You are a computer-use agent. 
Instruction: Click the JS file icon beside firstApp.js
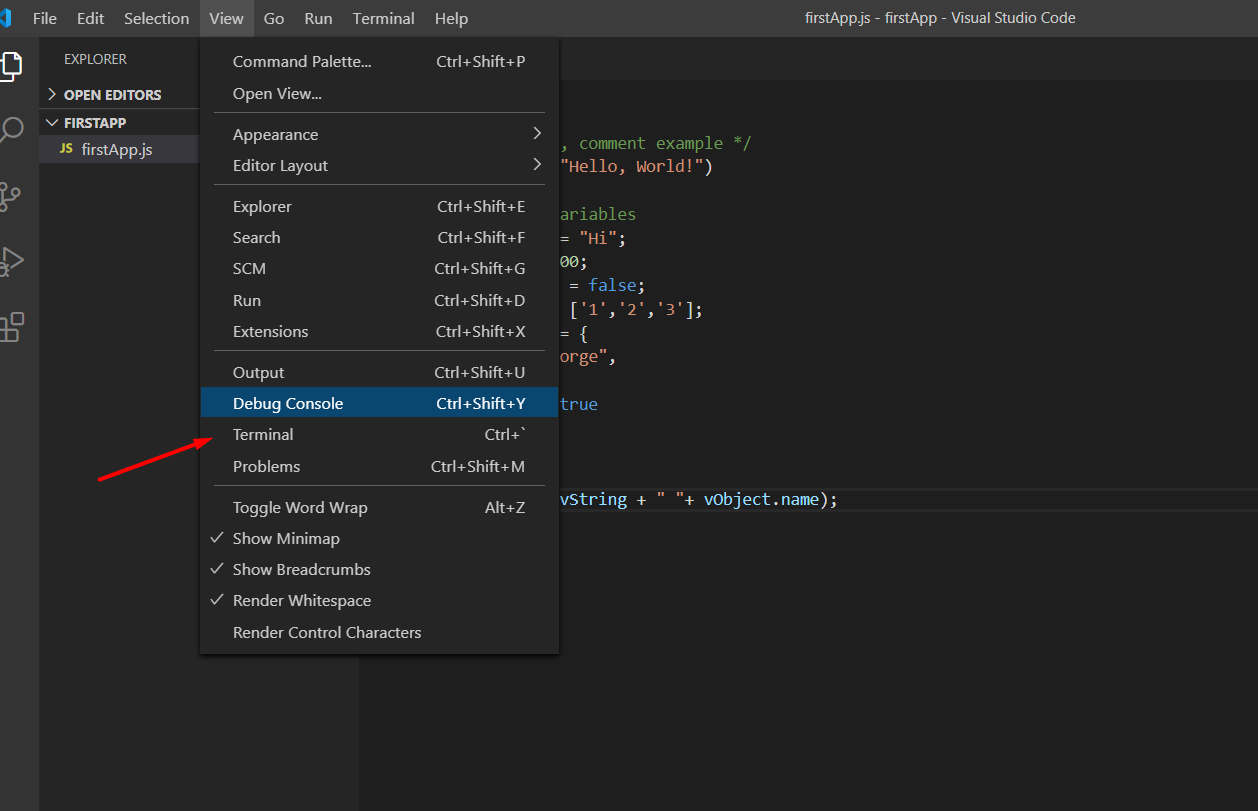point(66,149)
